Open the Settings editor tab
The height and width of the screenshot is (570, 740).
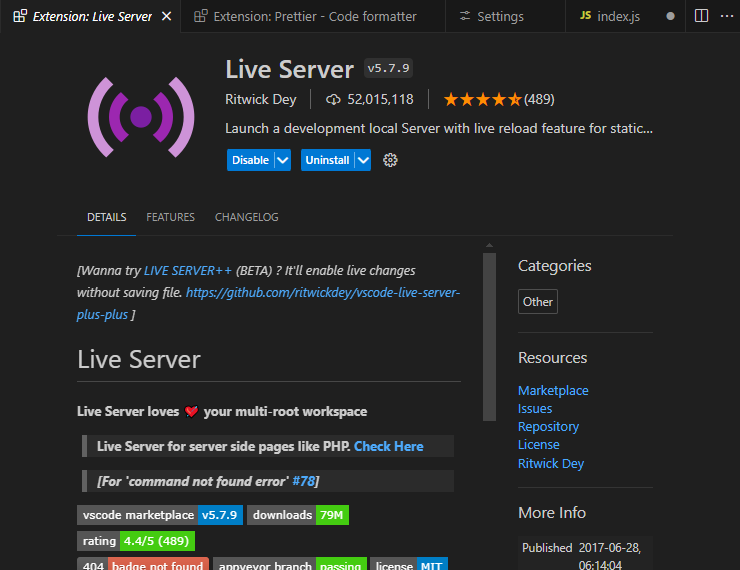(505, 17)
